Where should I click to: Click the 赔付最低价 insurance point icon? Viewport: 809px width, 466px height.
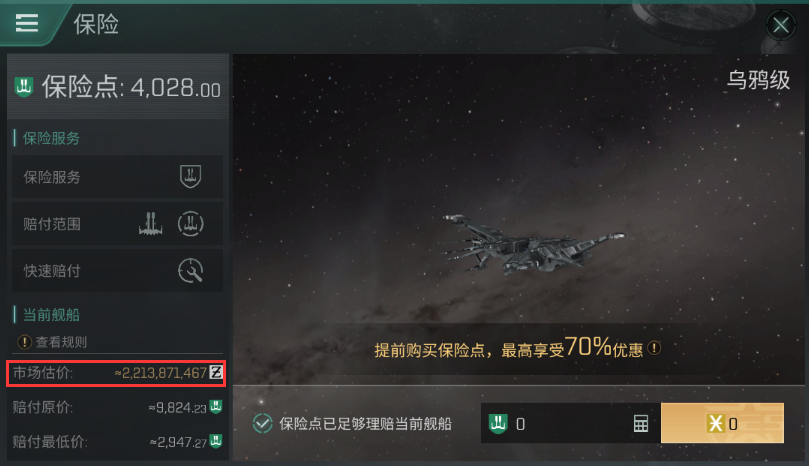[216, 441]
